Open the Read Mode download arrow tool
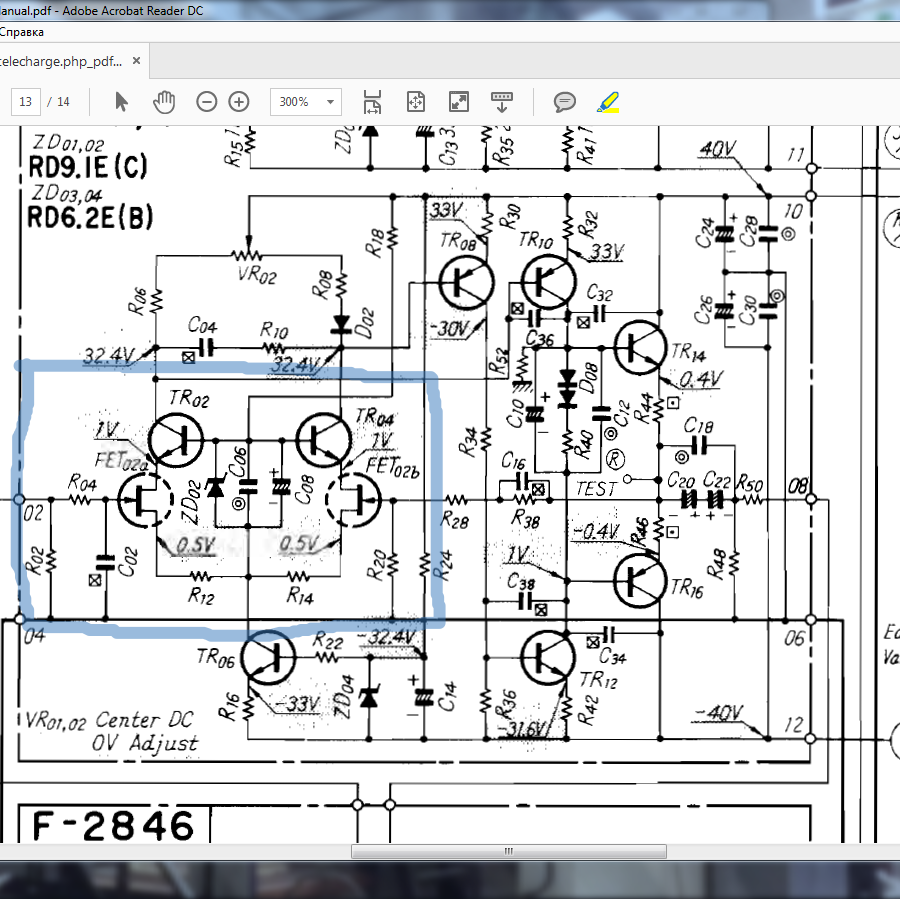 point(502,102)
